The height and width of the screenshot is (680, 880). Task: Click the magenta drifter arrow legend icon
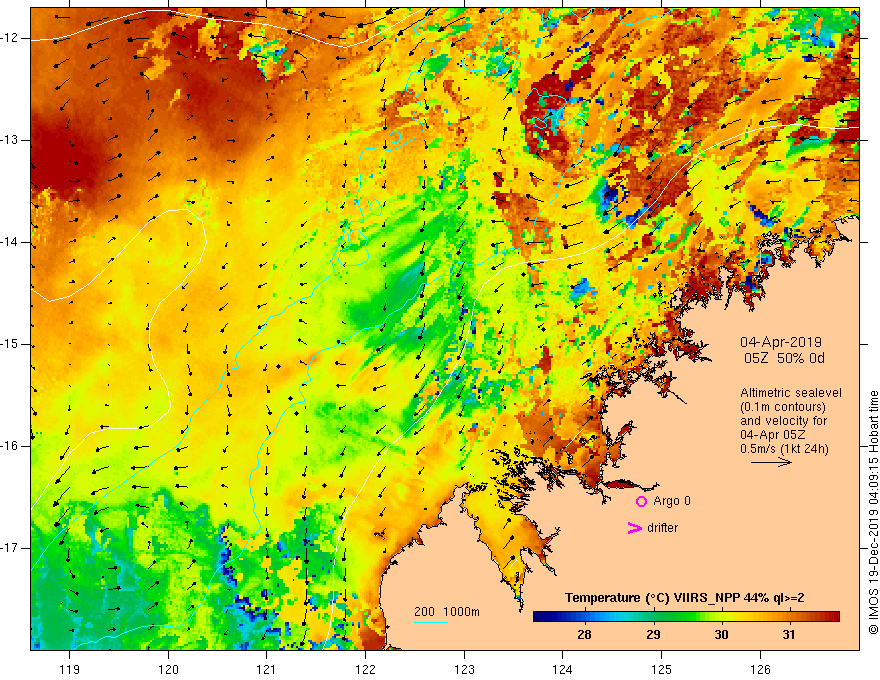coord(634,528)
